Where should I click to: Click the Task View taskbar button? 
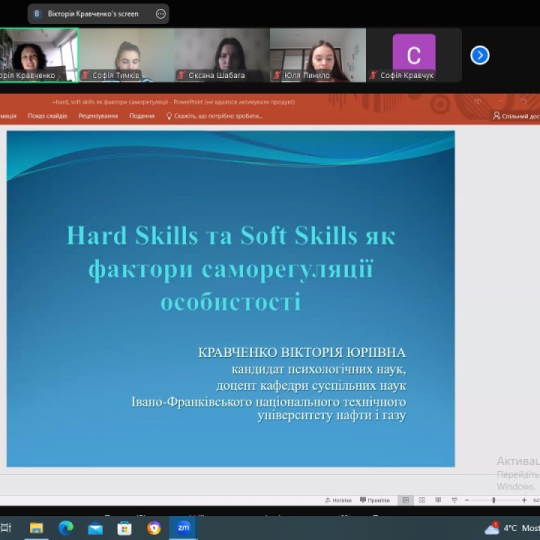click(x=6, y=528)
